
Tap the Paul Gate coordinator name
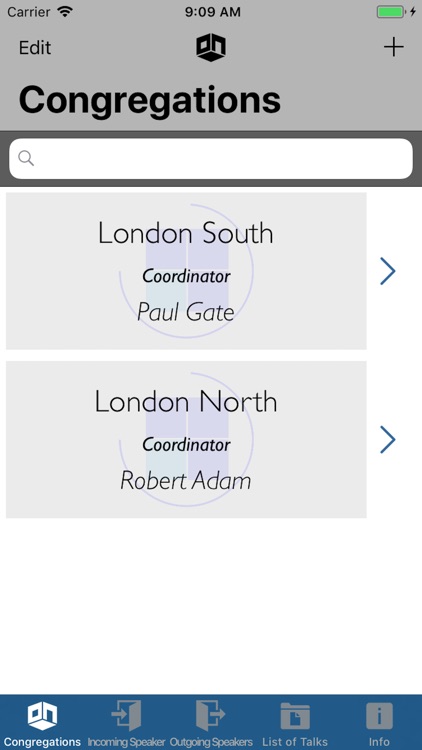pos(186,312)
